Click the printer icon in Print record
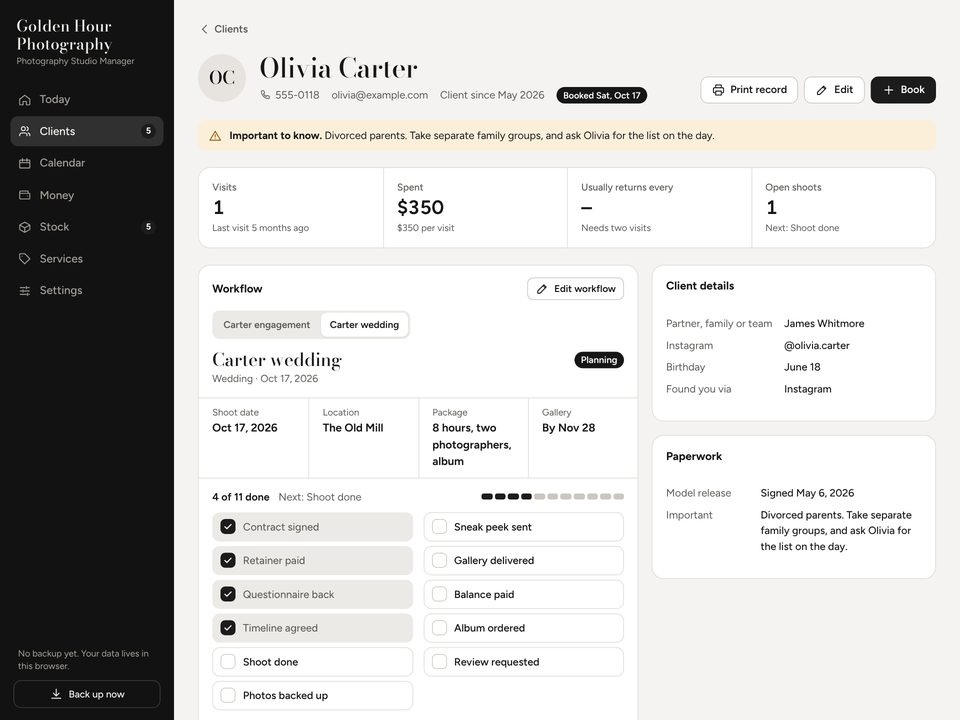 pos(718,90)
